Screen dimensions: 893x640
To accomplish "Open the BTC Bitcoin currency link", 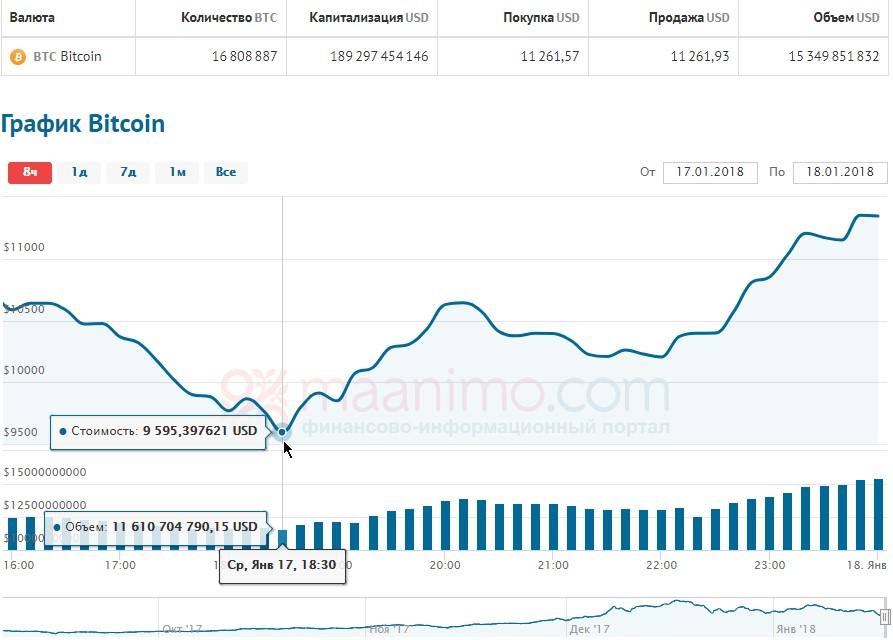I will [68, 57].
